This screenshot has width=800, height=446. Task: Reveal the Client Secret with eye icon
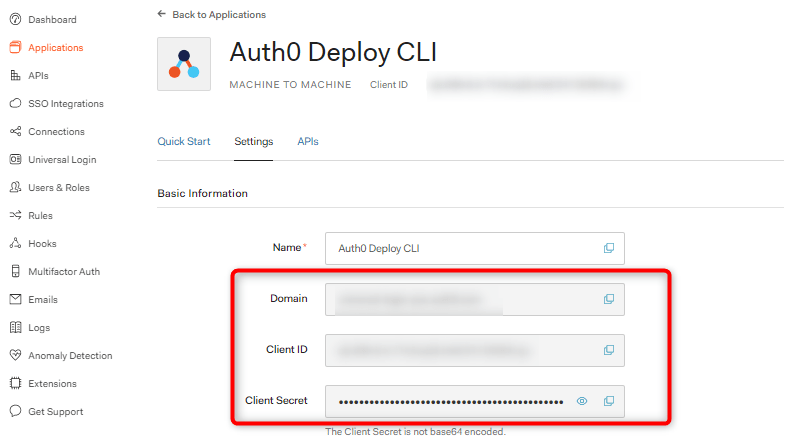coord(582,401)
